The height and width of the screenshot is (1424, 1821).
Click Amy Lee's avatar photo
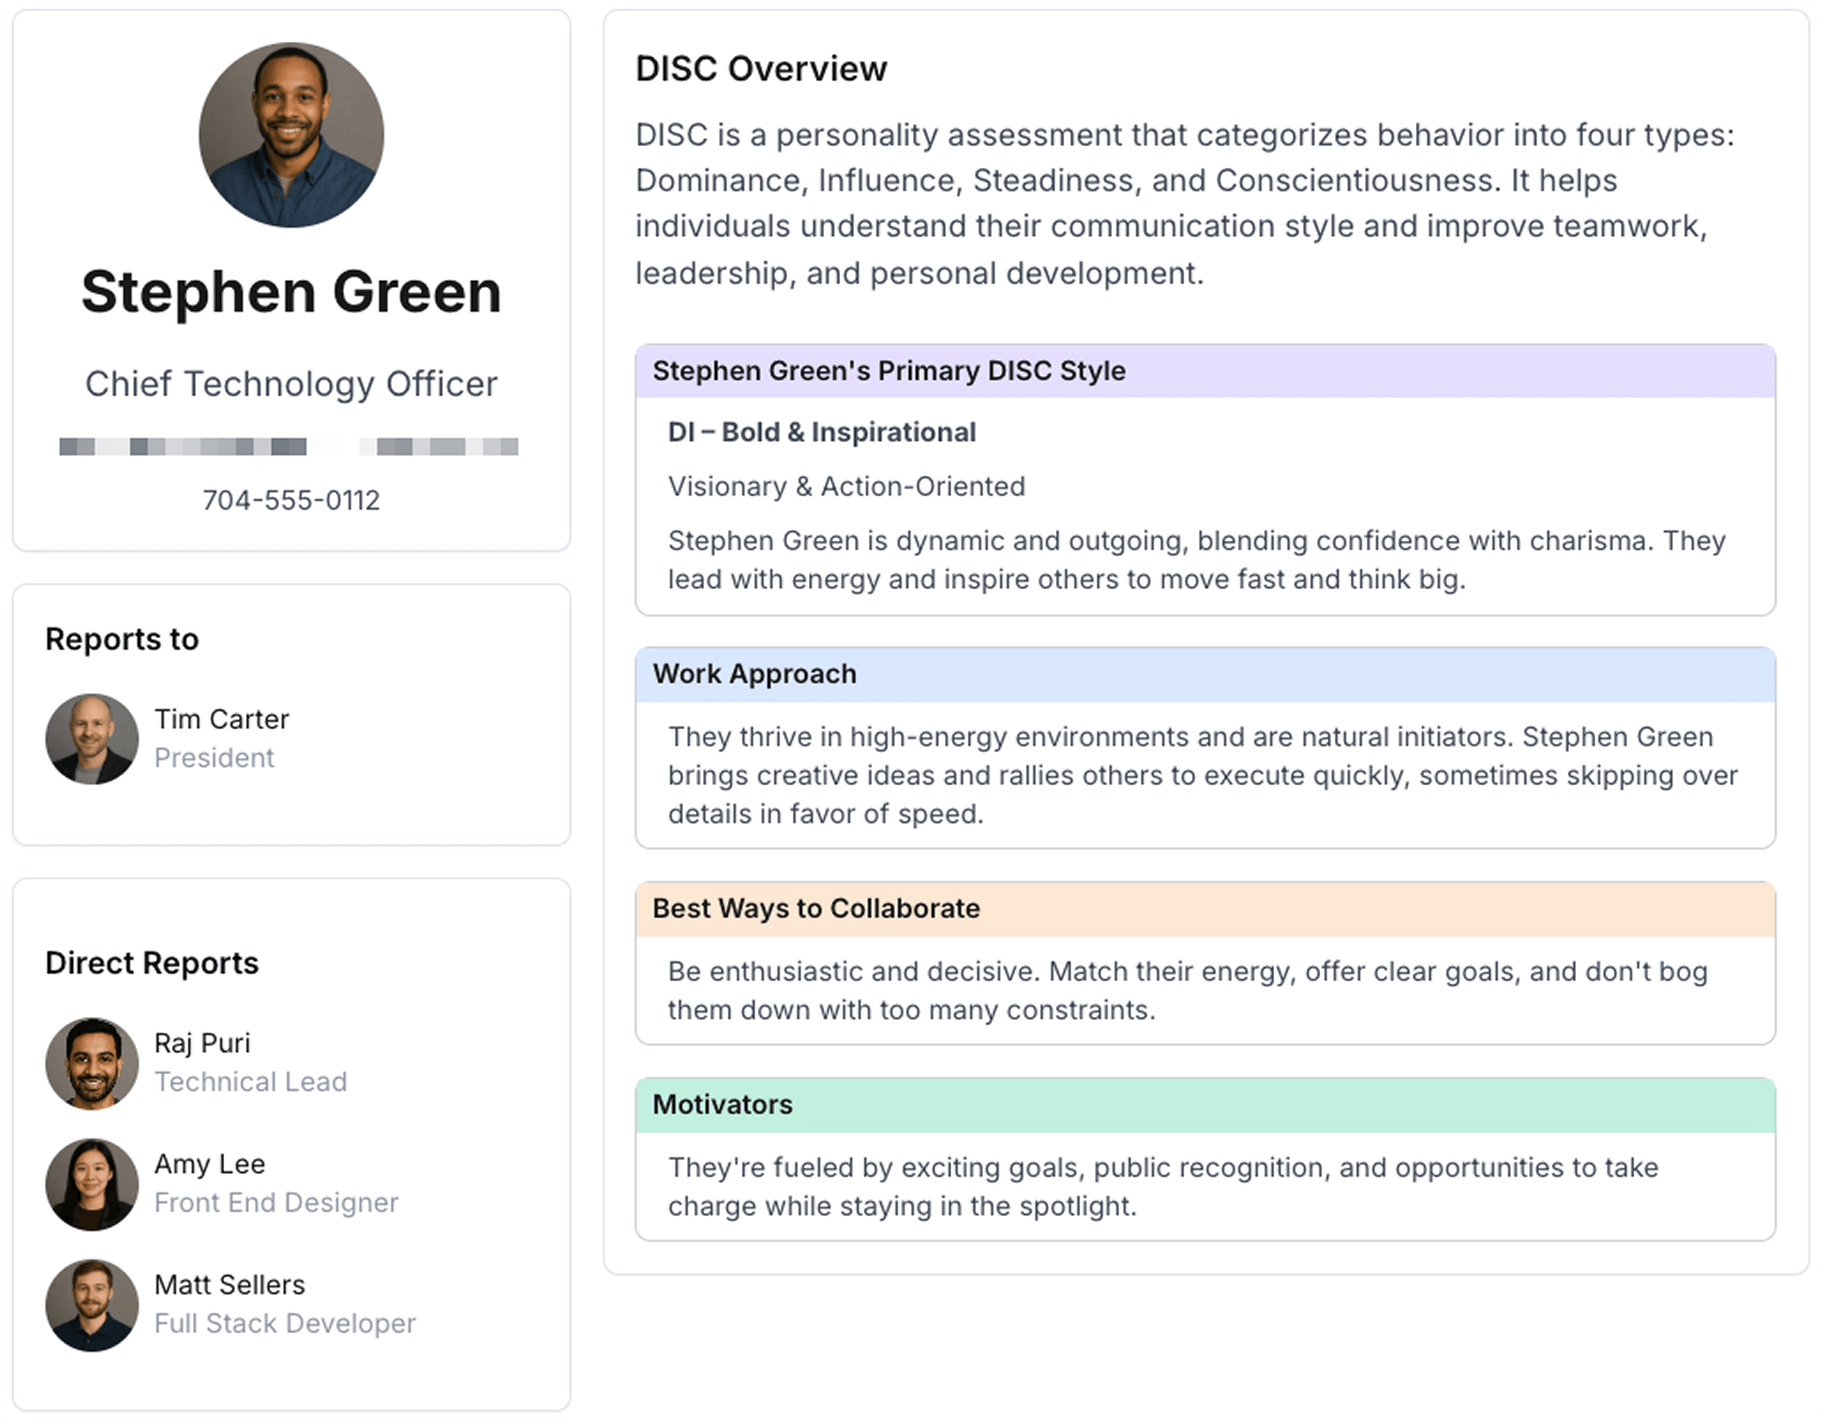(x=92, y=1184)
